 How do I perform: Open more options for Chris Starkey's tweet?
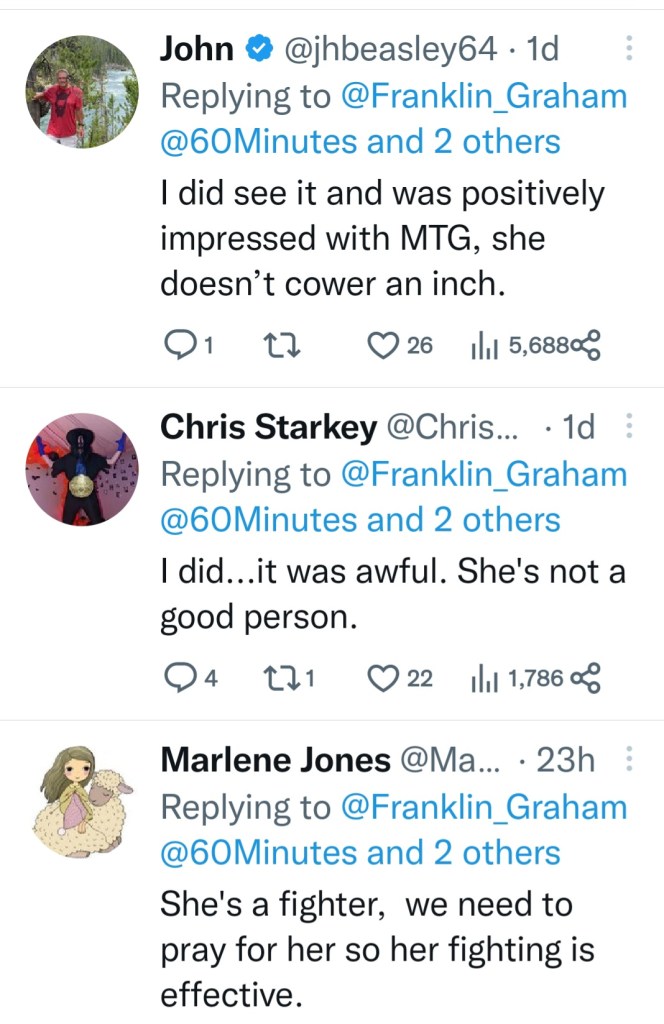(x=628, y=428)
